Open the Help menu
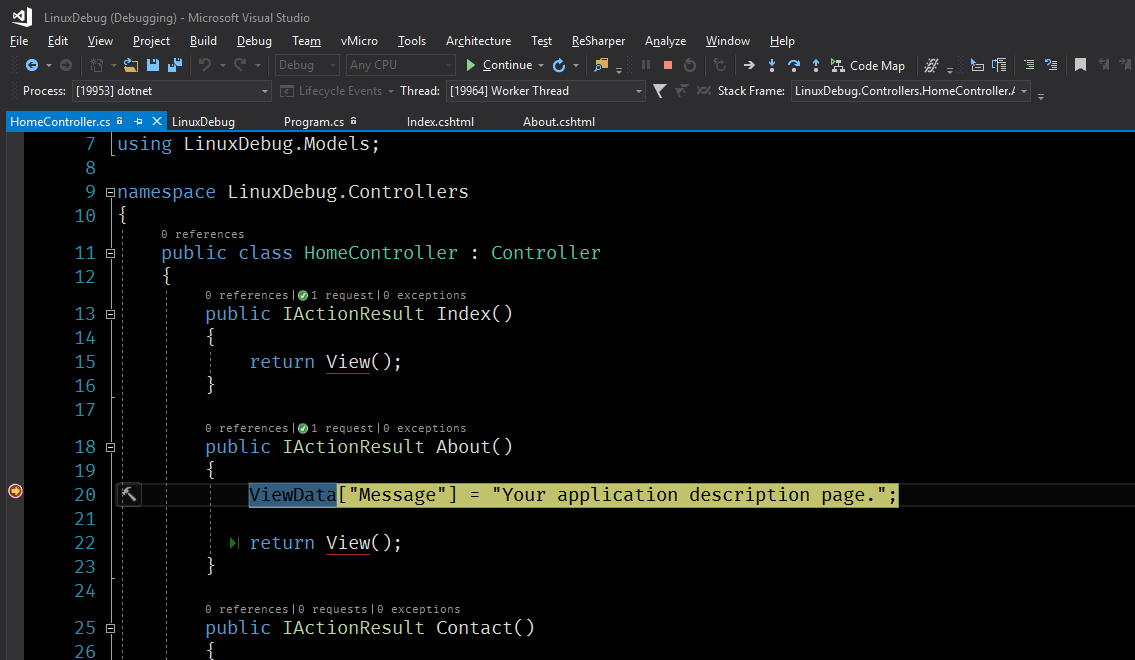This screenshot has width=1135, height=660. (782, 41)
